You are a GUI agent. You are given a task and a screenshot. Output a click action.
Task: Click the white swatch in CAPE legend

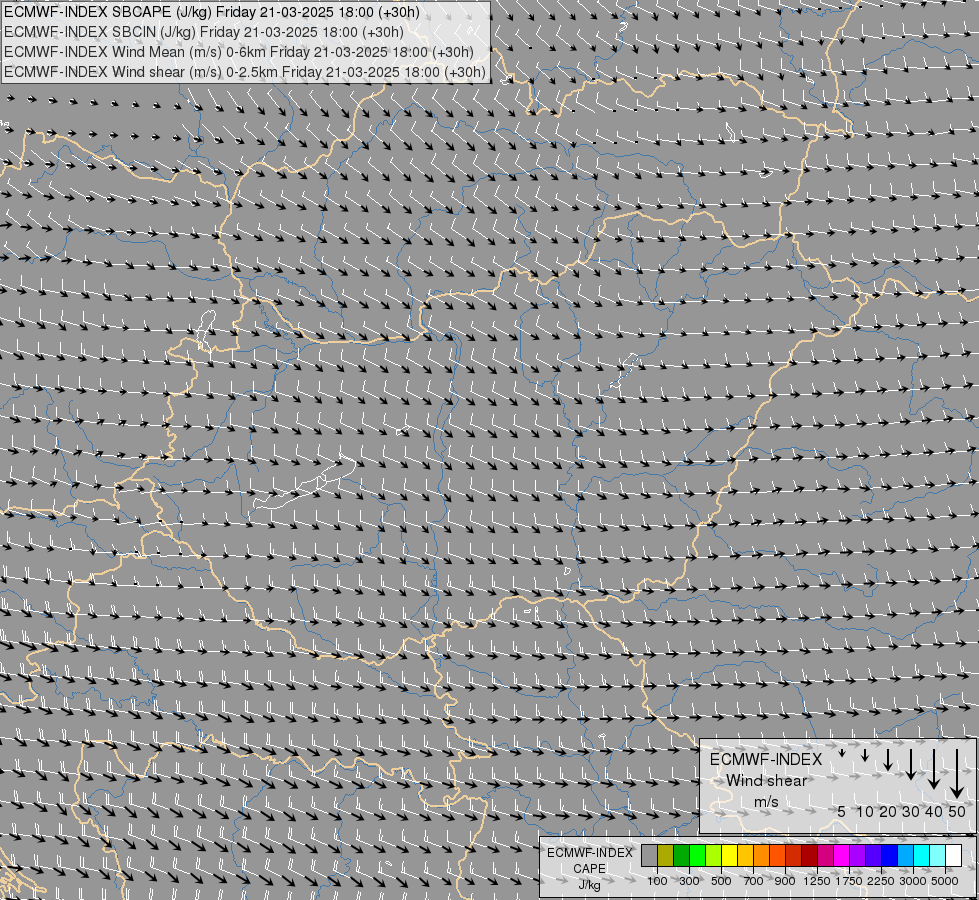click(x=953, y=856)
